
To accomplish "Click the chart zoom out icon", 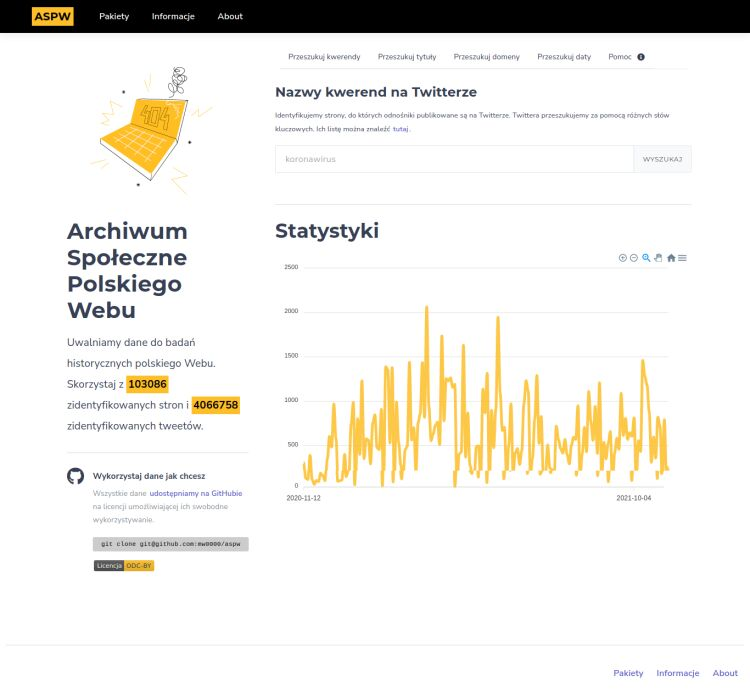I will coord(634,258).
